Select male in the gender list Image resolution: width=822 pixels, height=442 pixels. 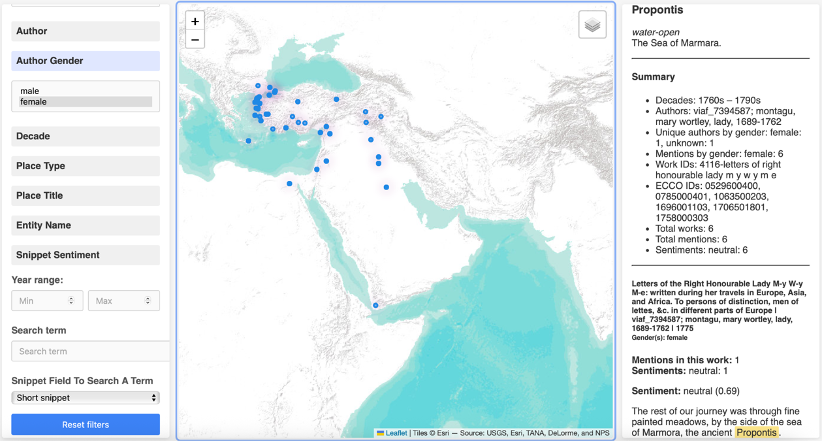click(x=30, y=91)
